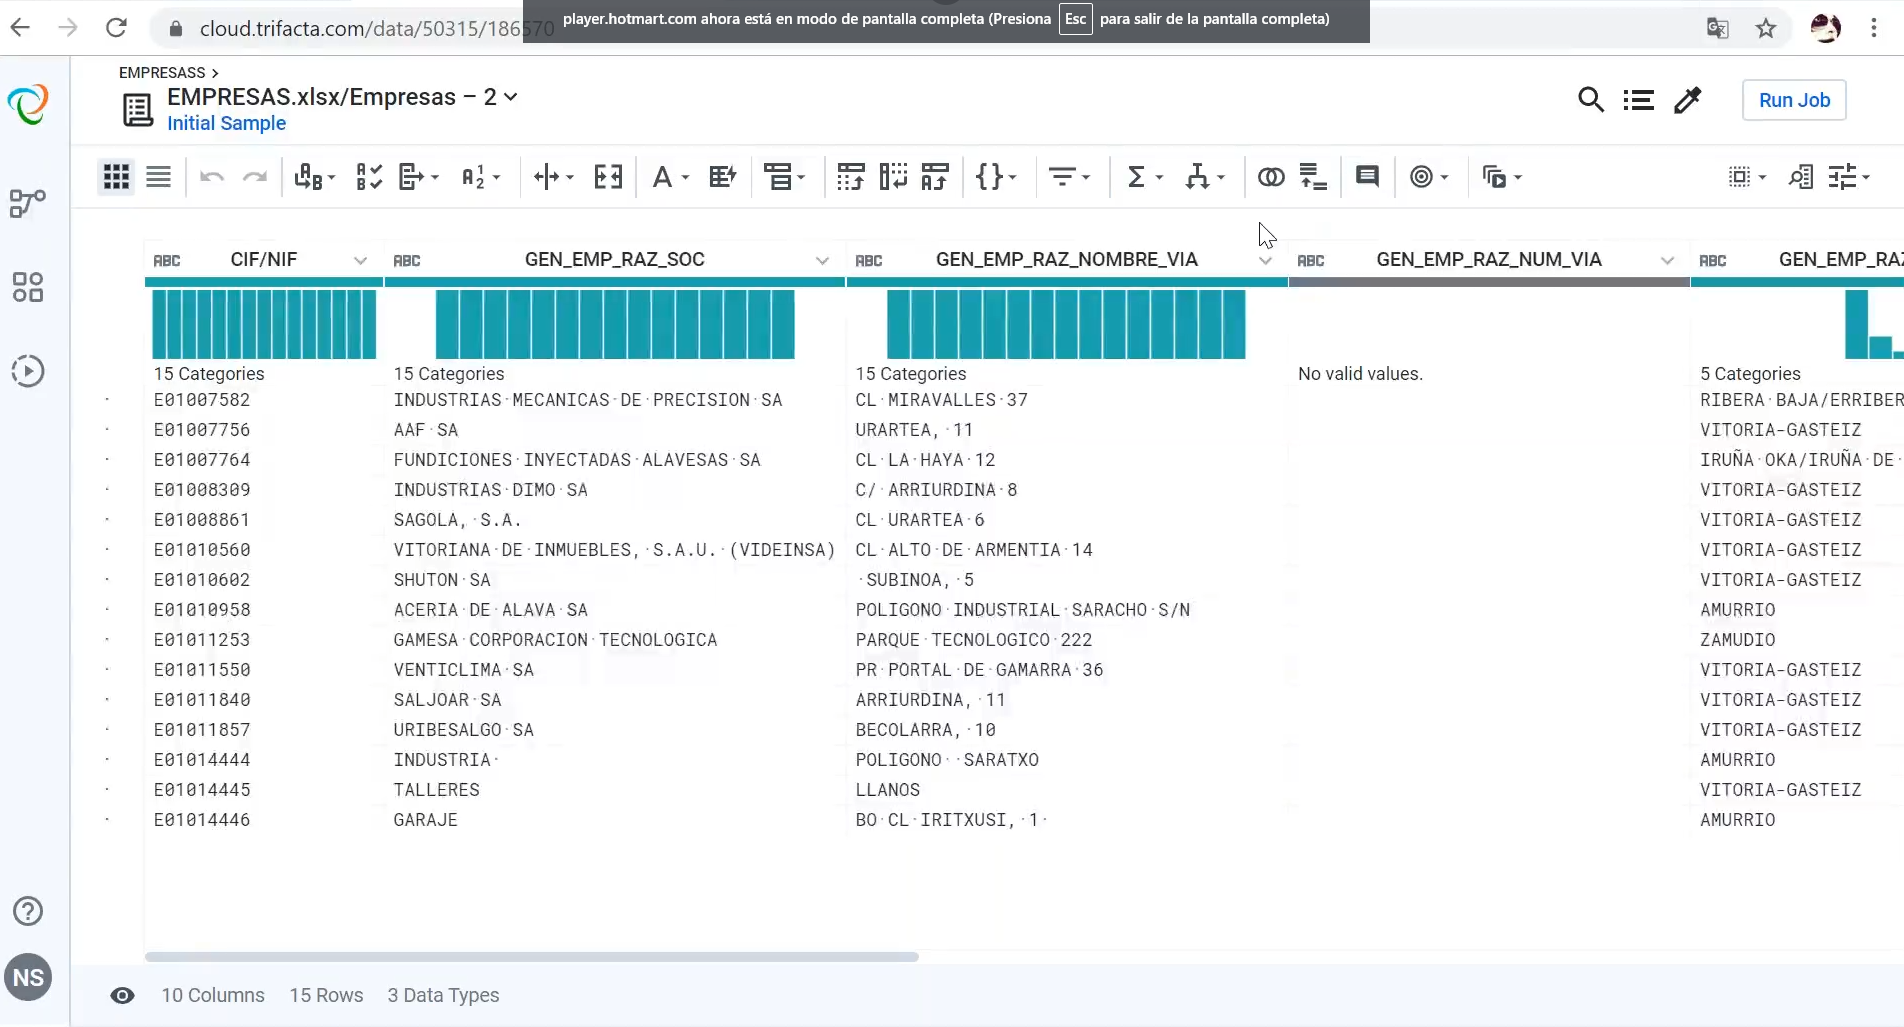This screenshot has width=1904, height=1027.
Task: Open the recipe list icon near Run Job
Action: coord(1637,100)
